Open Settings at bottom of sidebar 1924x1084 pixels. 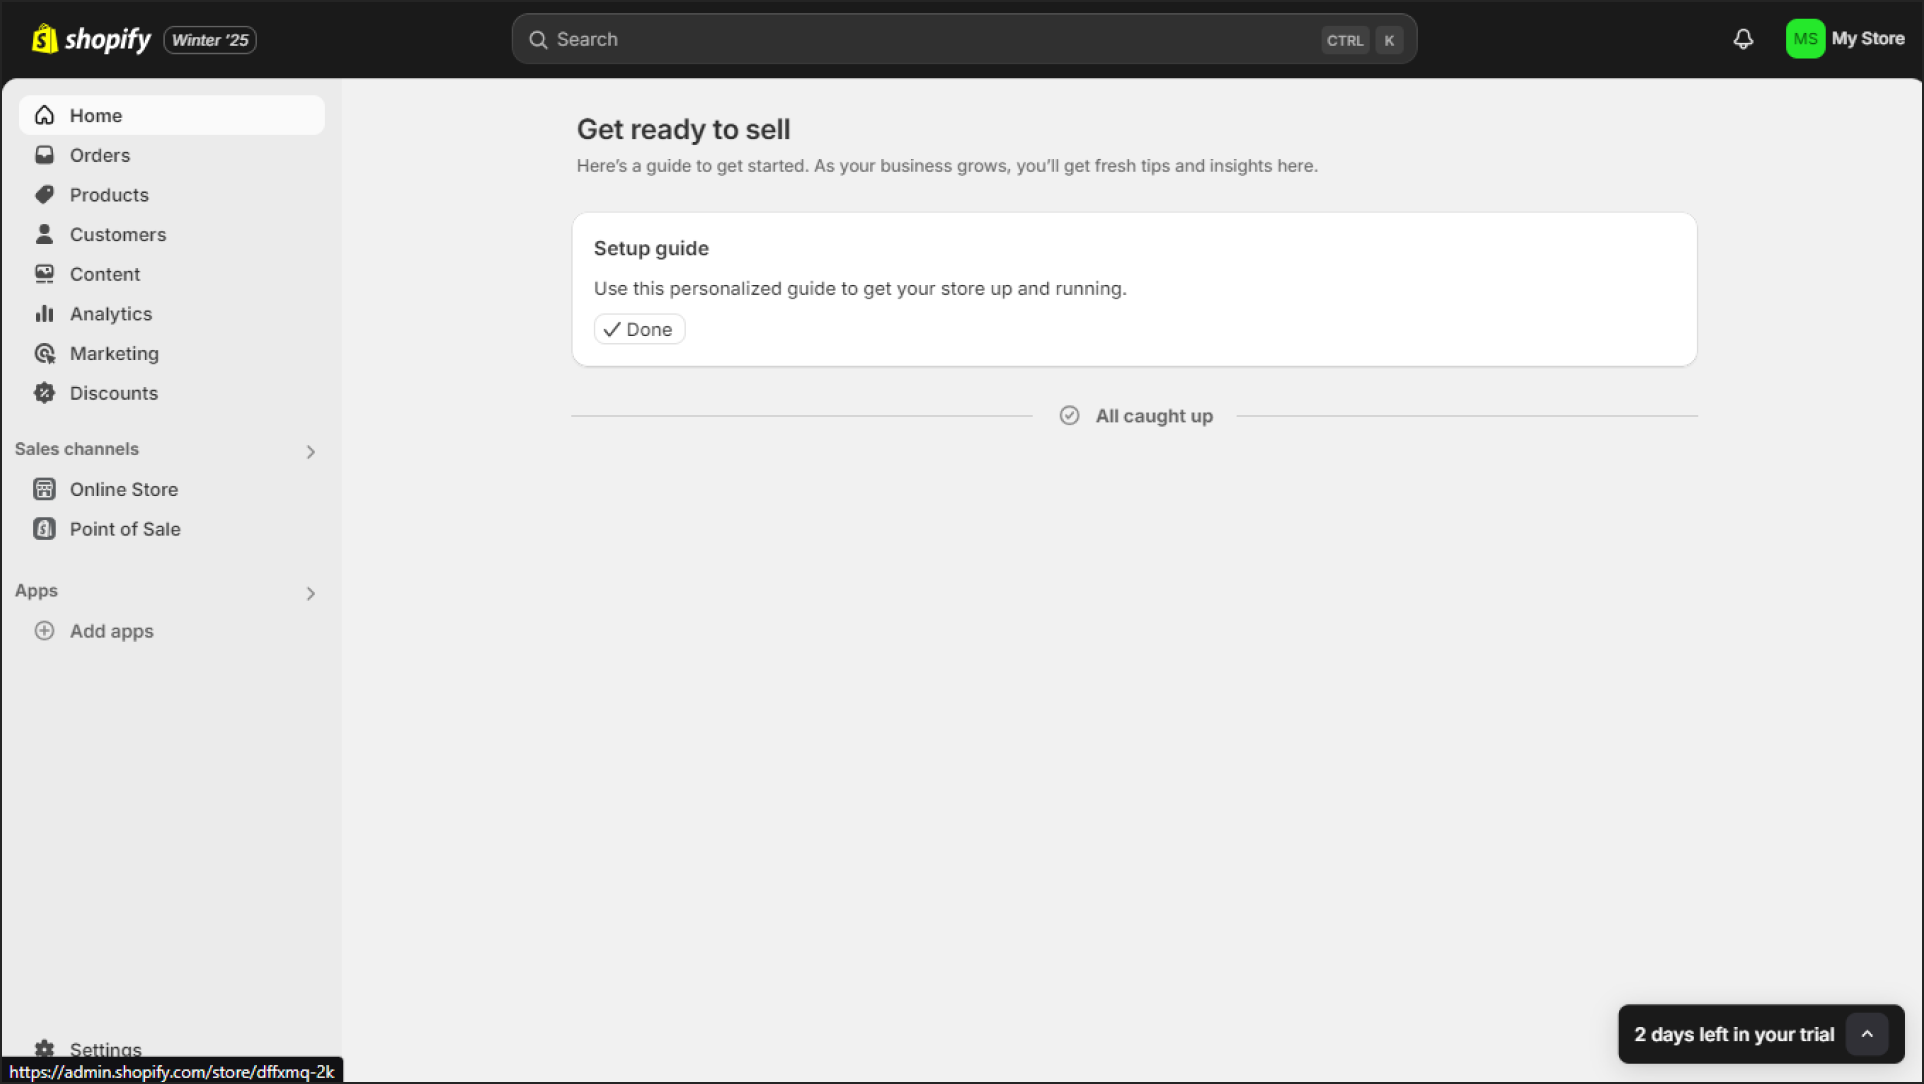[103, 1048]
